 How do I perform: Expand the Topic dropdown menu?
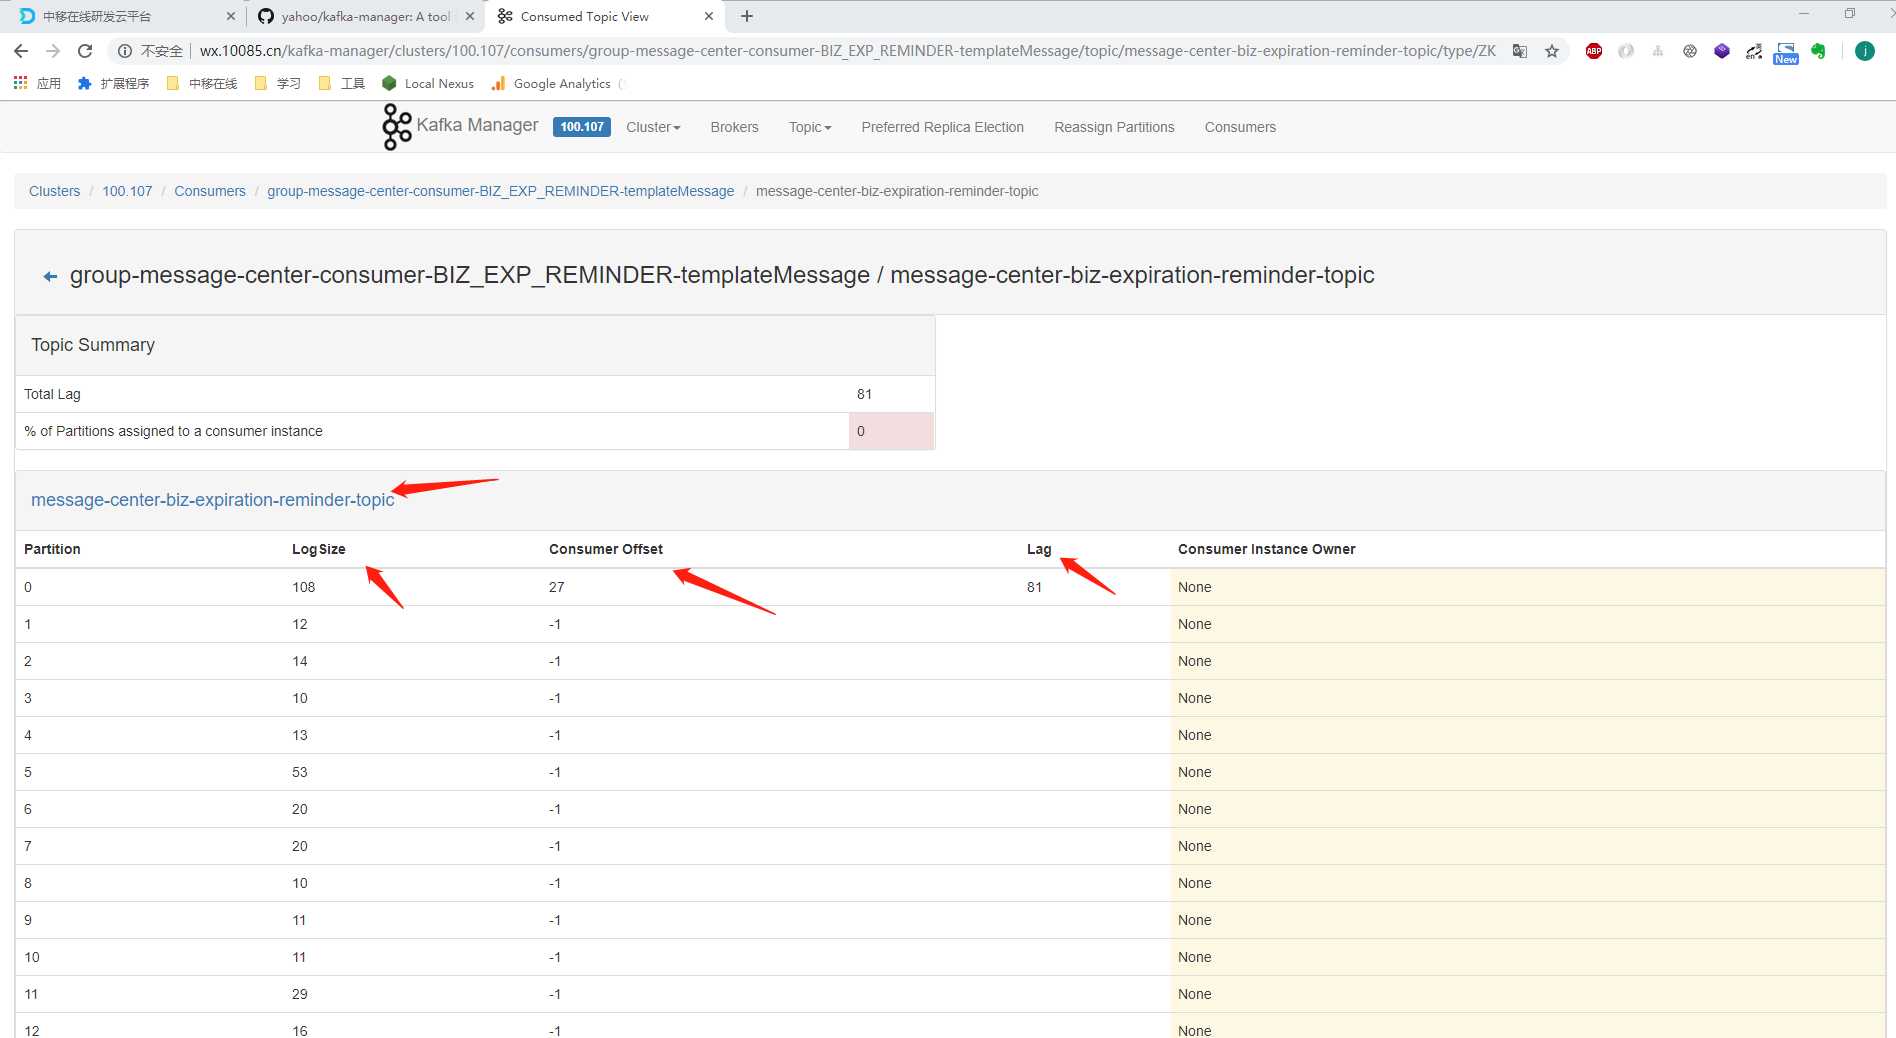point(810,127)
